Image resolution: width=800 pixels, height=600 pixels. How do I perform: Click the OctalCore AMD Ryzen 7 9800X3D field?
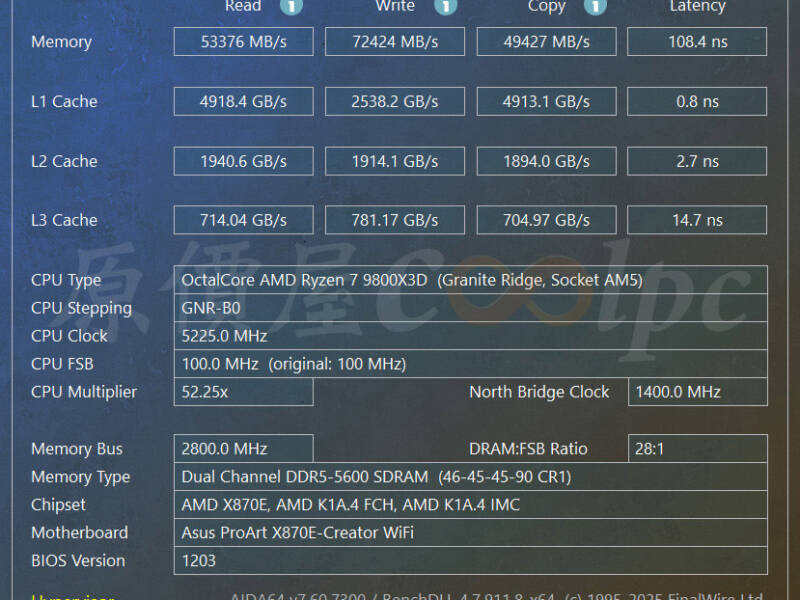pos(470,280)
